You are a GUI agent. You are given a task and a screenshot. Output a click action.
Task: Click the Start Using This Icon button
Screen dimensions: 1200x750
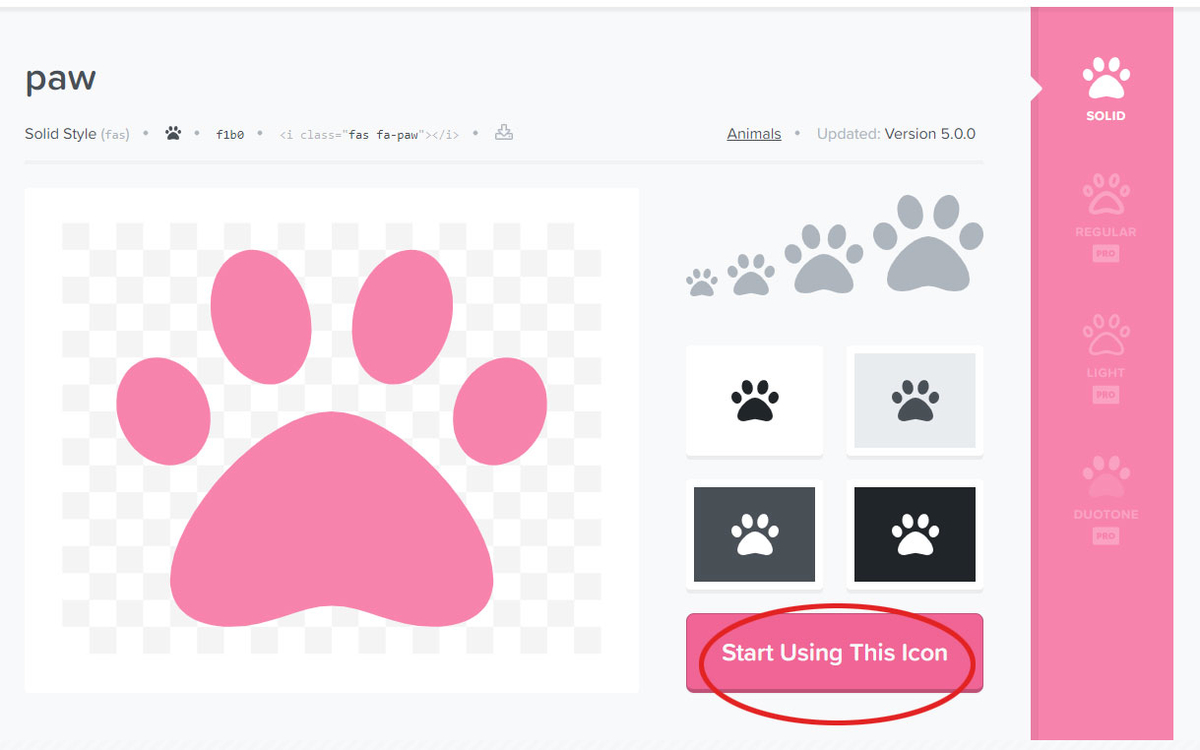(x=834, y=653)
